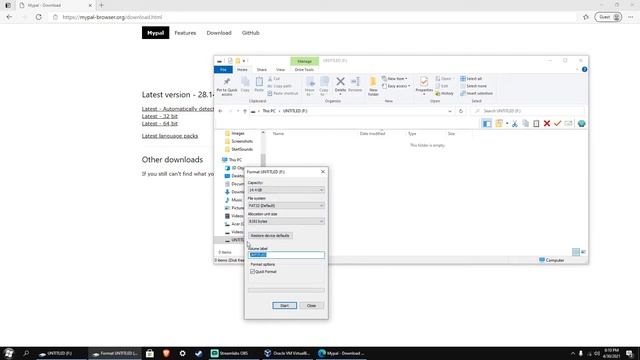Select Screenshots folder in navigation pane
Image resolution: width=640 pixels, height=360 pixels.
[239, 141]
